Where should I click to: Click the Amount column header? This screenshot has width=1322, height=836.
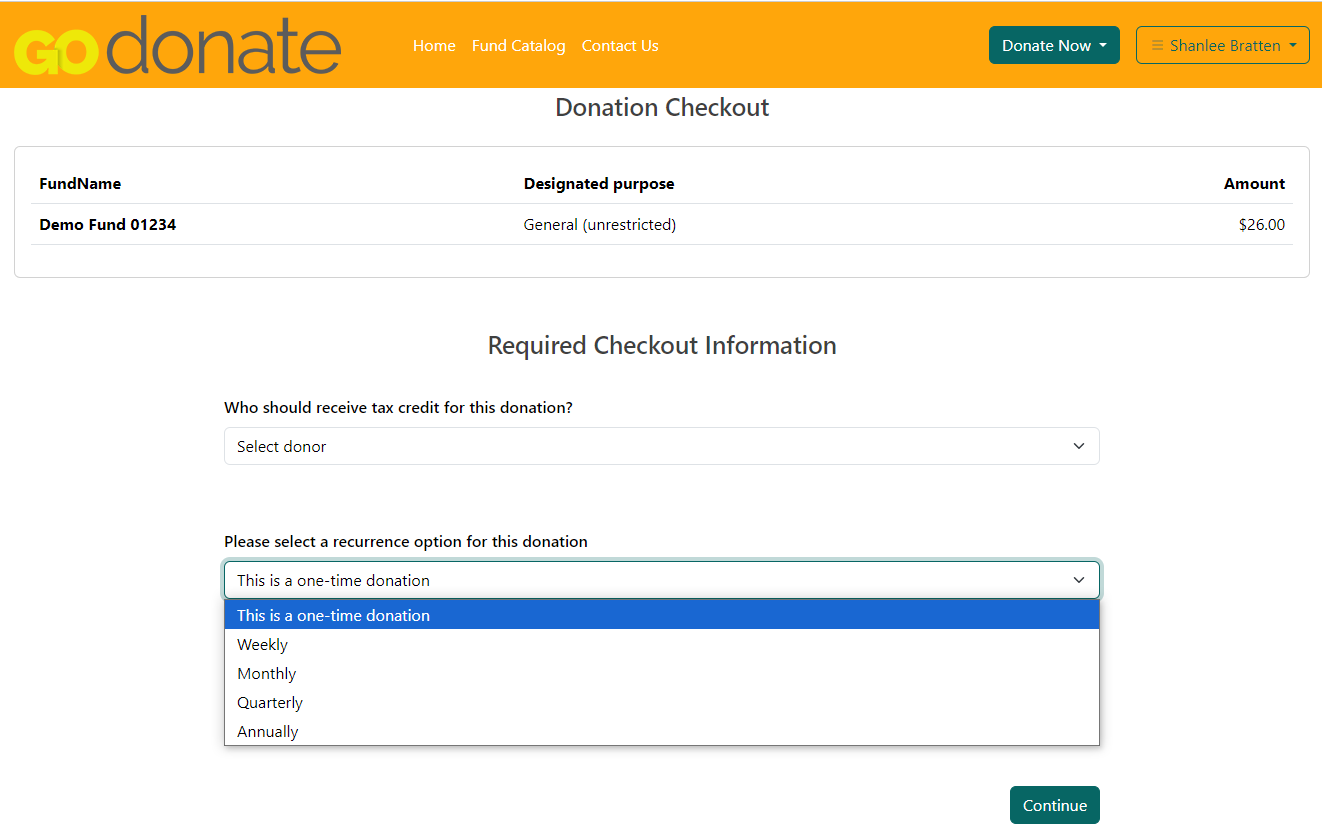[1254, 184]
